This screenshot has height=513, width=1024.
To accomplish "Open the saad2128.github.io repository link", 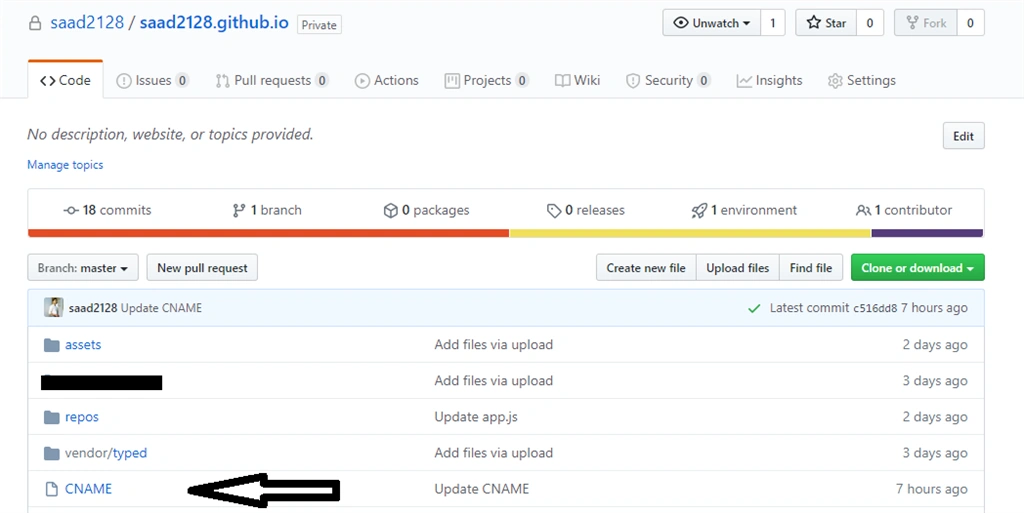I will [x=214, y=23].
